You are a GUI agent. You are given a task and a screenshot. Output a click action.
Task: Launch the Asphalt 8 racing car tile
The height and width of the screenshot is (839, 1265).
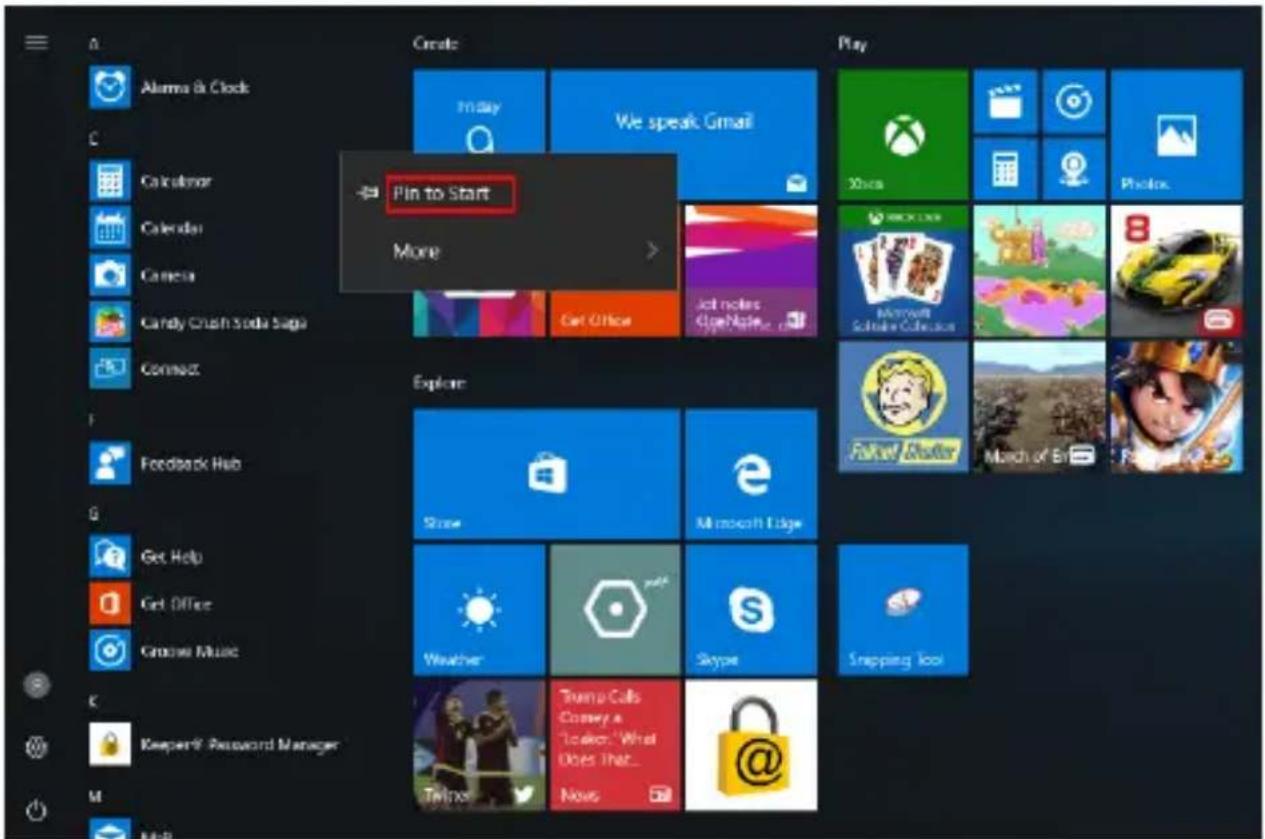pos(1176,270)
